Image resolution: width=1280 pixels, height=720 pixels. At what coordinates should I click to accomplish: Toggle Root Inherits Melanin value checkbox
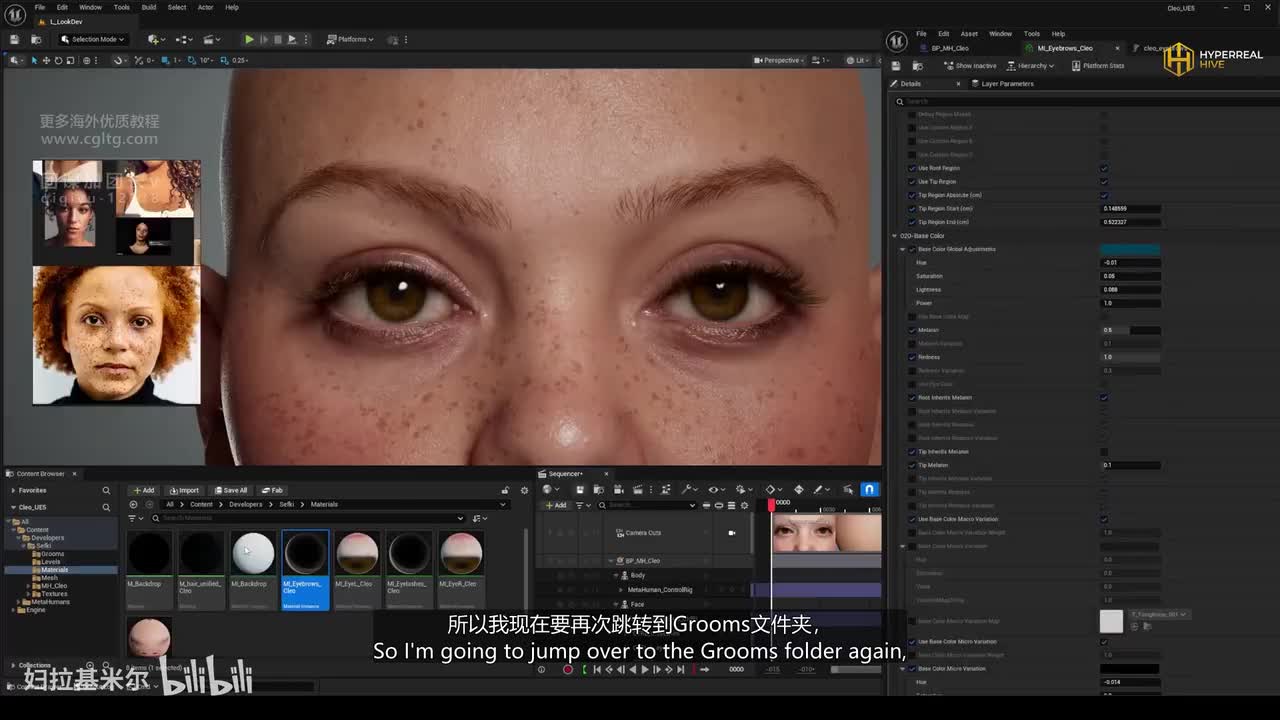click(1104, 397)
